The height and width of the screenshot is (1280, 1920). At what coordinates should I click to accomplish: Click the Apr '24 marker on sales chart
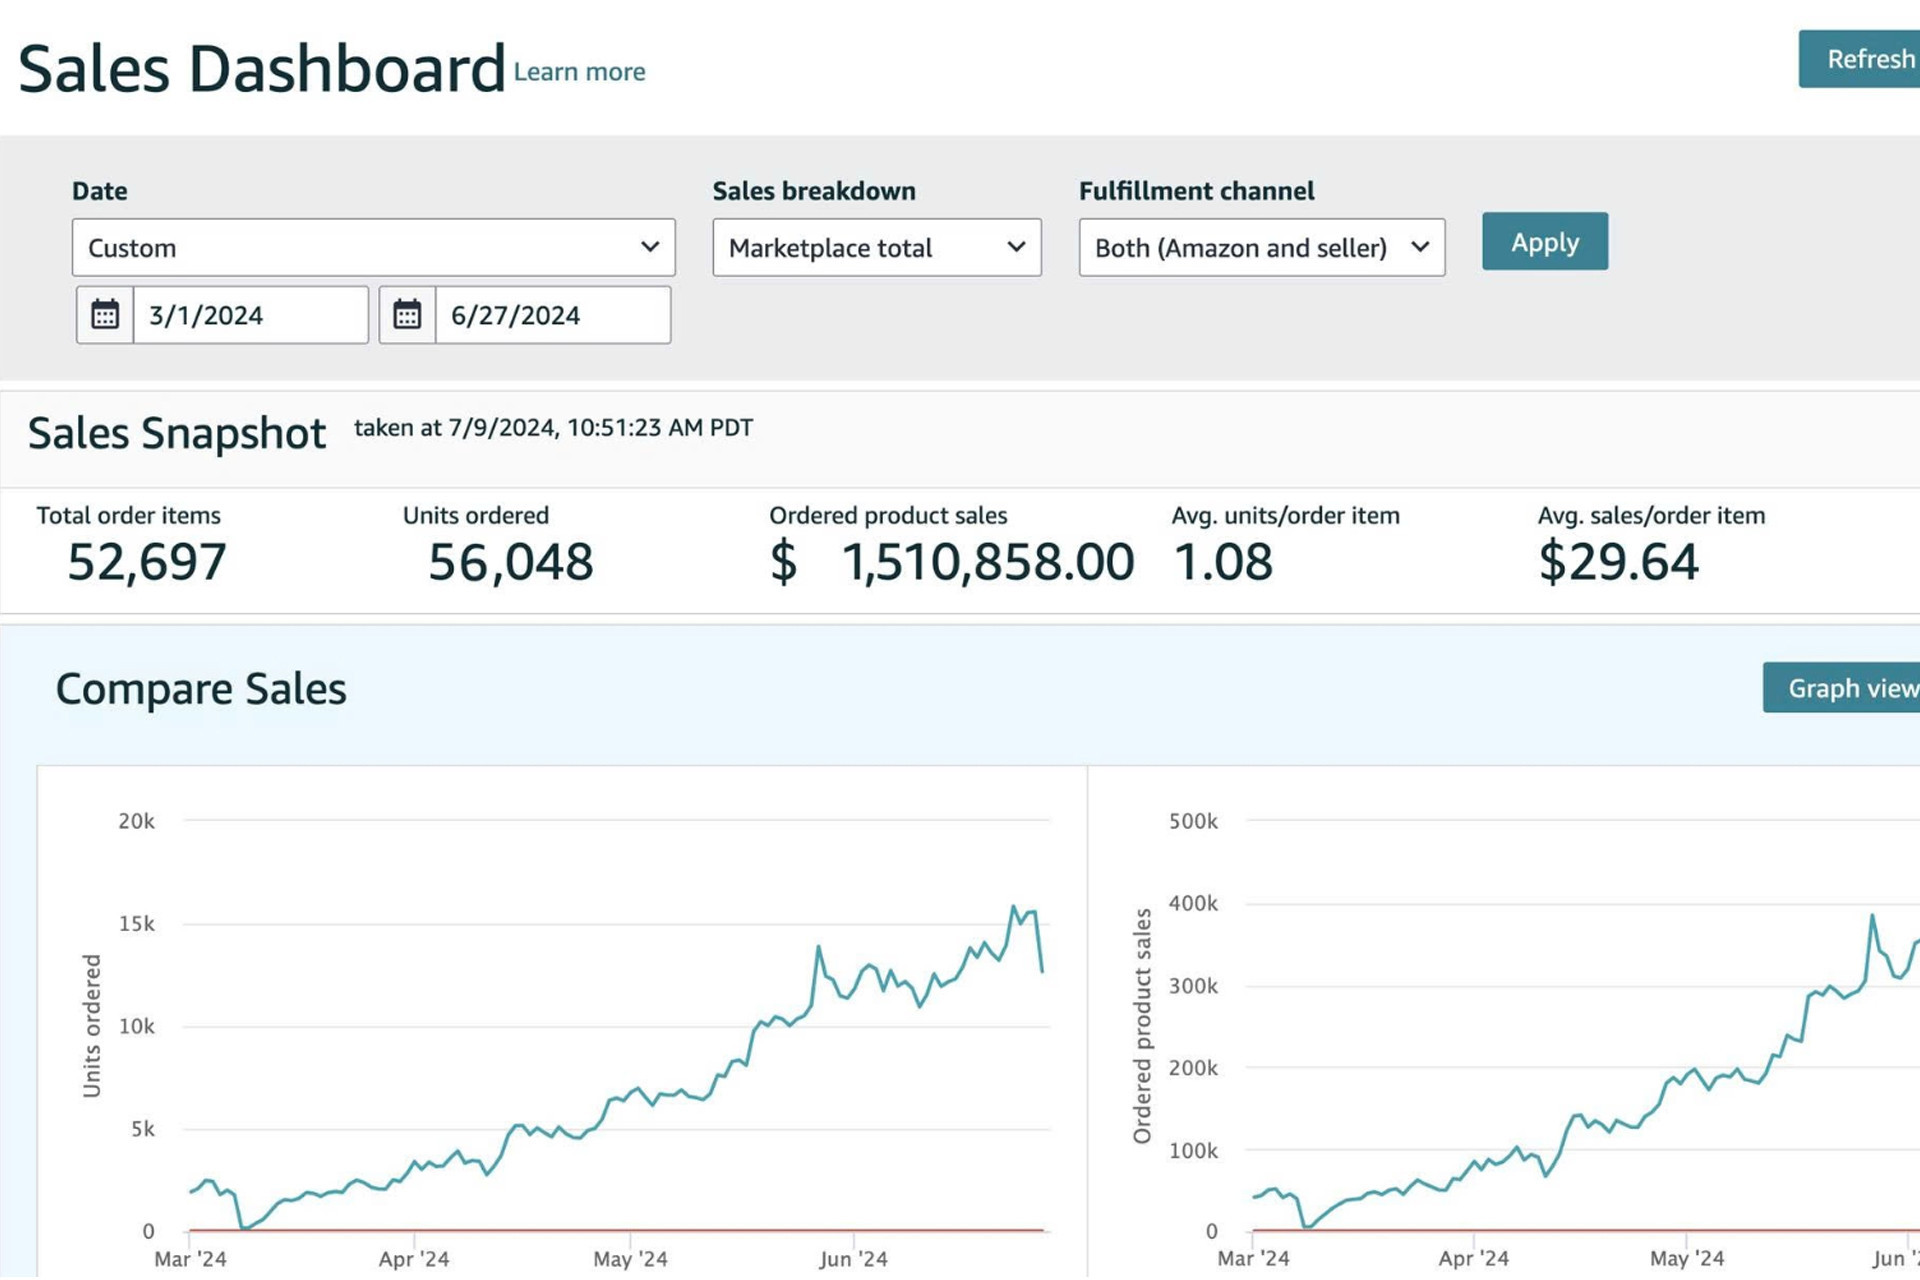pos(1473,1259)
